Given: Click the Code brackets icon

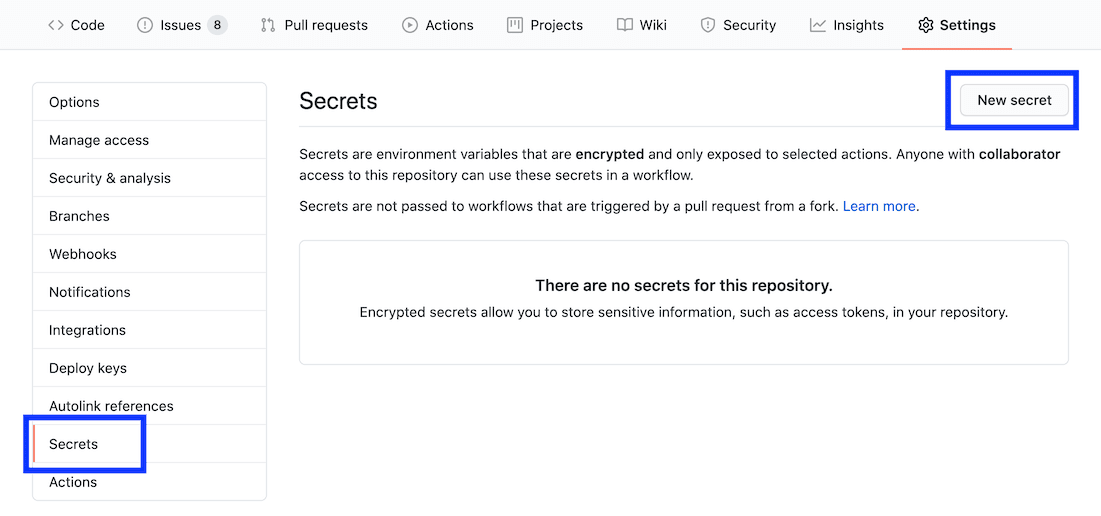Looking at the screenshot, I should tap(56, 25).
